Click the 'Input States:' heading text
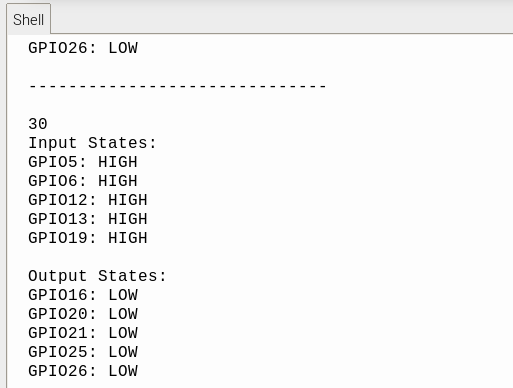 [92, 143]
